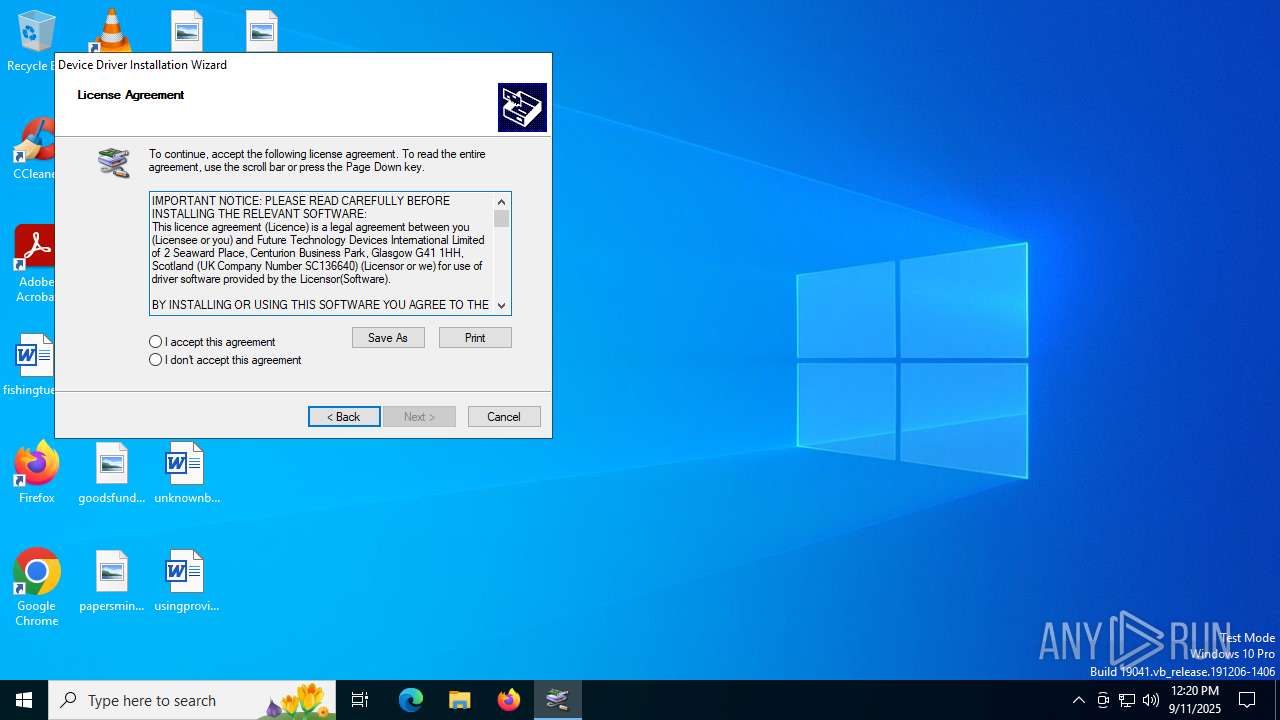
Task: Open Google Chrome desktop shortcut
Action: (x=37, y=588)
